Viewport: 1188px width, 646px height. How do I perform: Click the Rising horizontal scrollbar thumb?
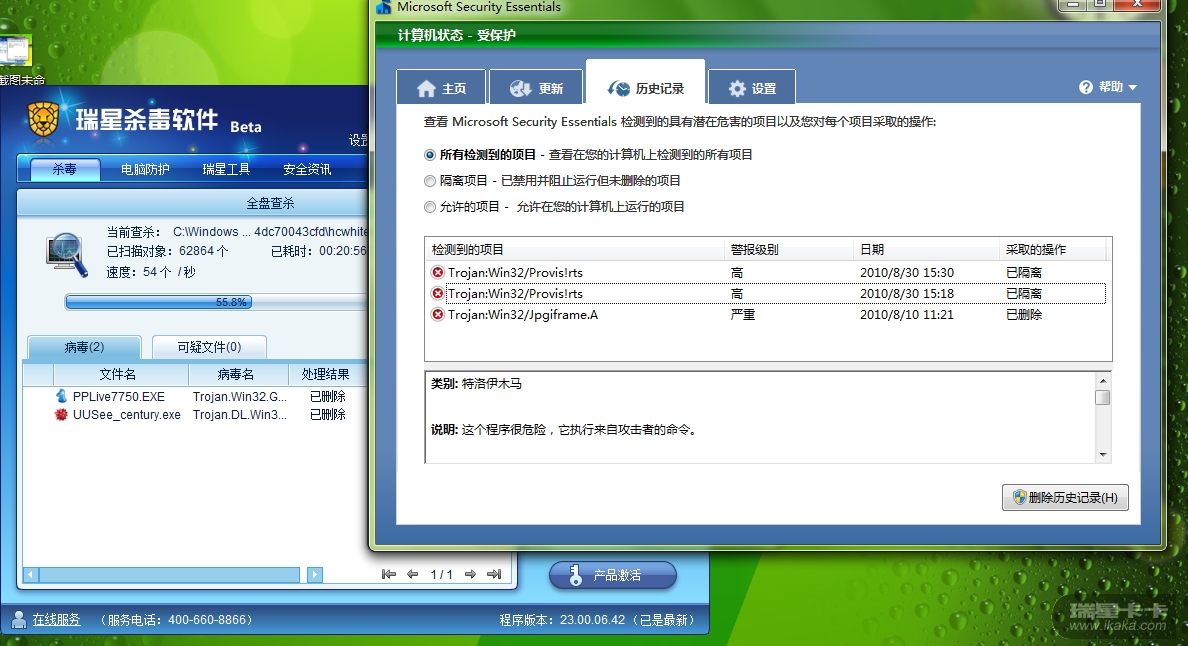point(169,575)
